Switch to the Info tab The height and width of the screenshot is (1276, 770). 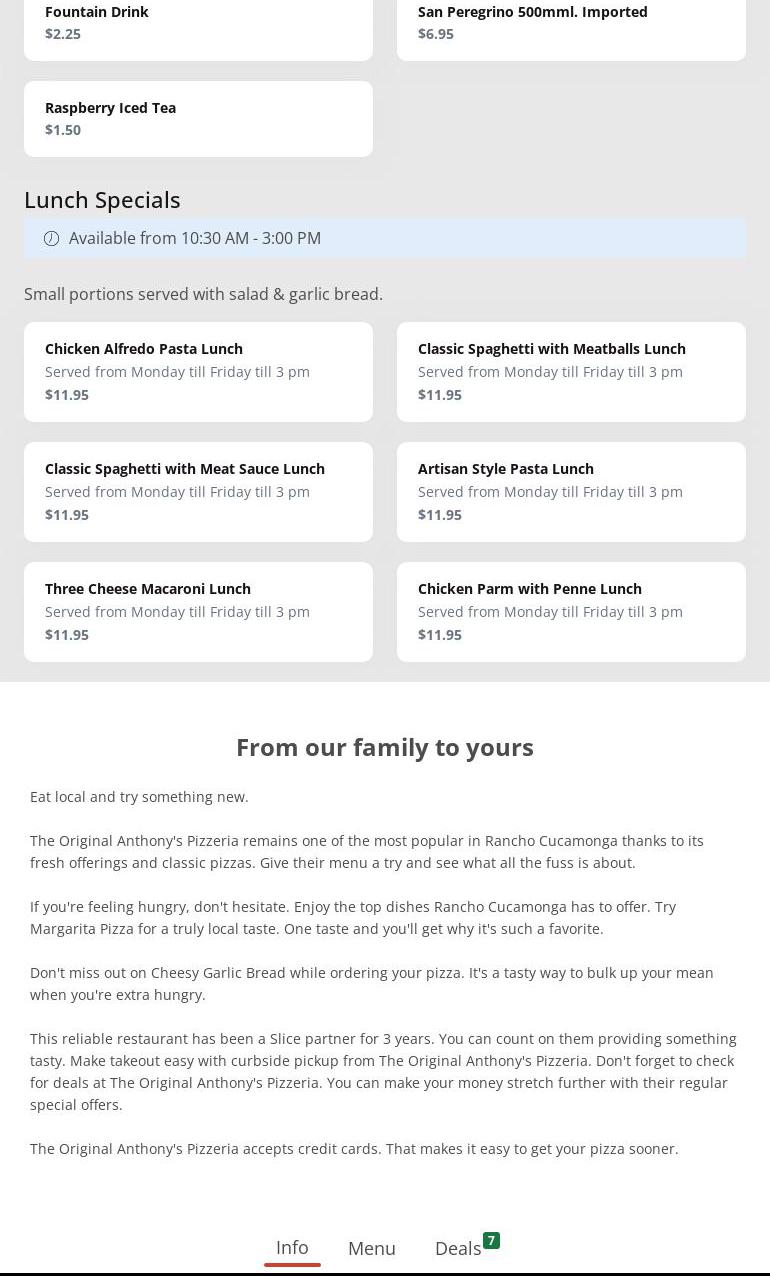tap(292, 1248)
